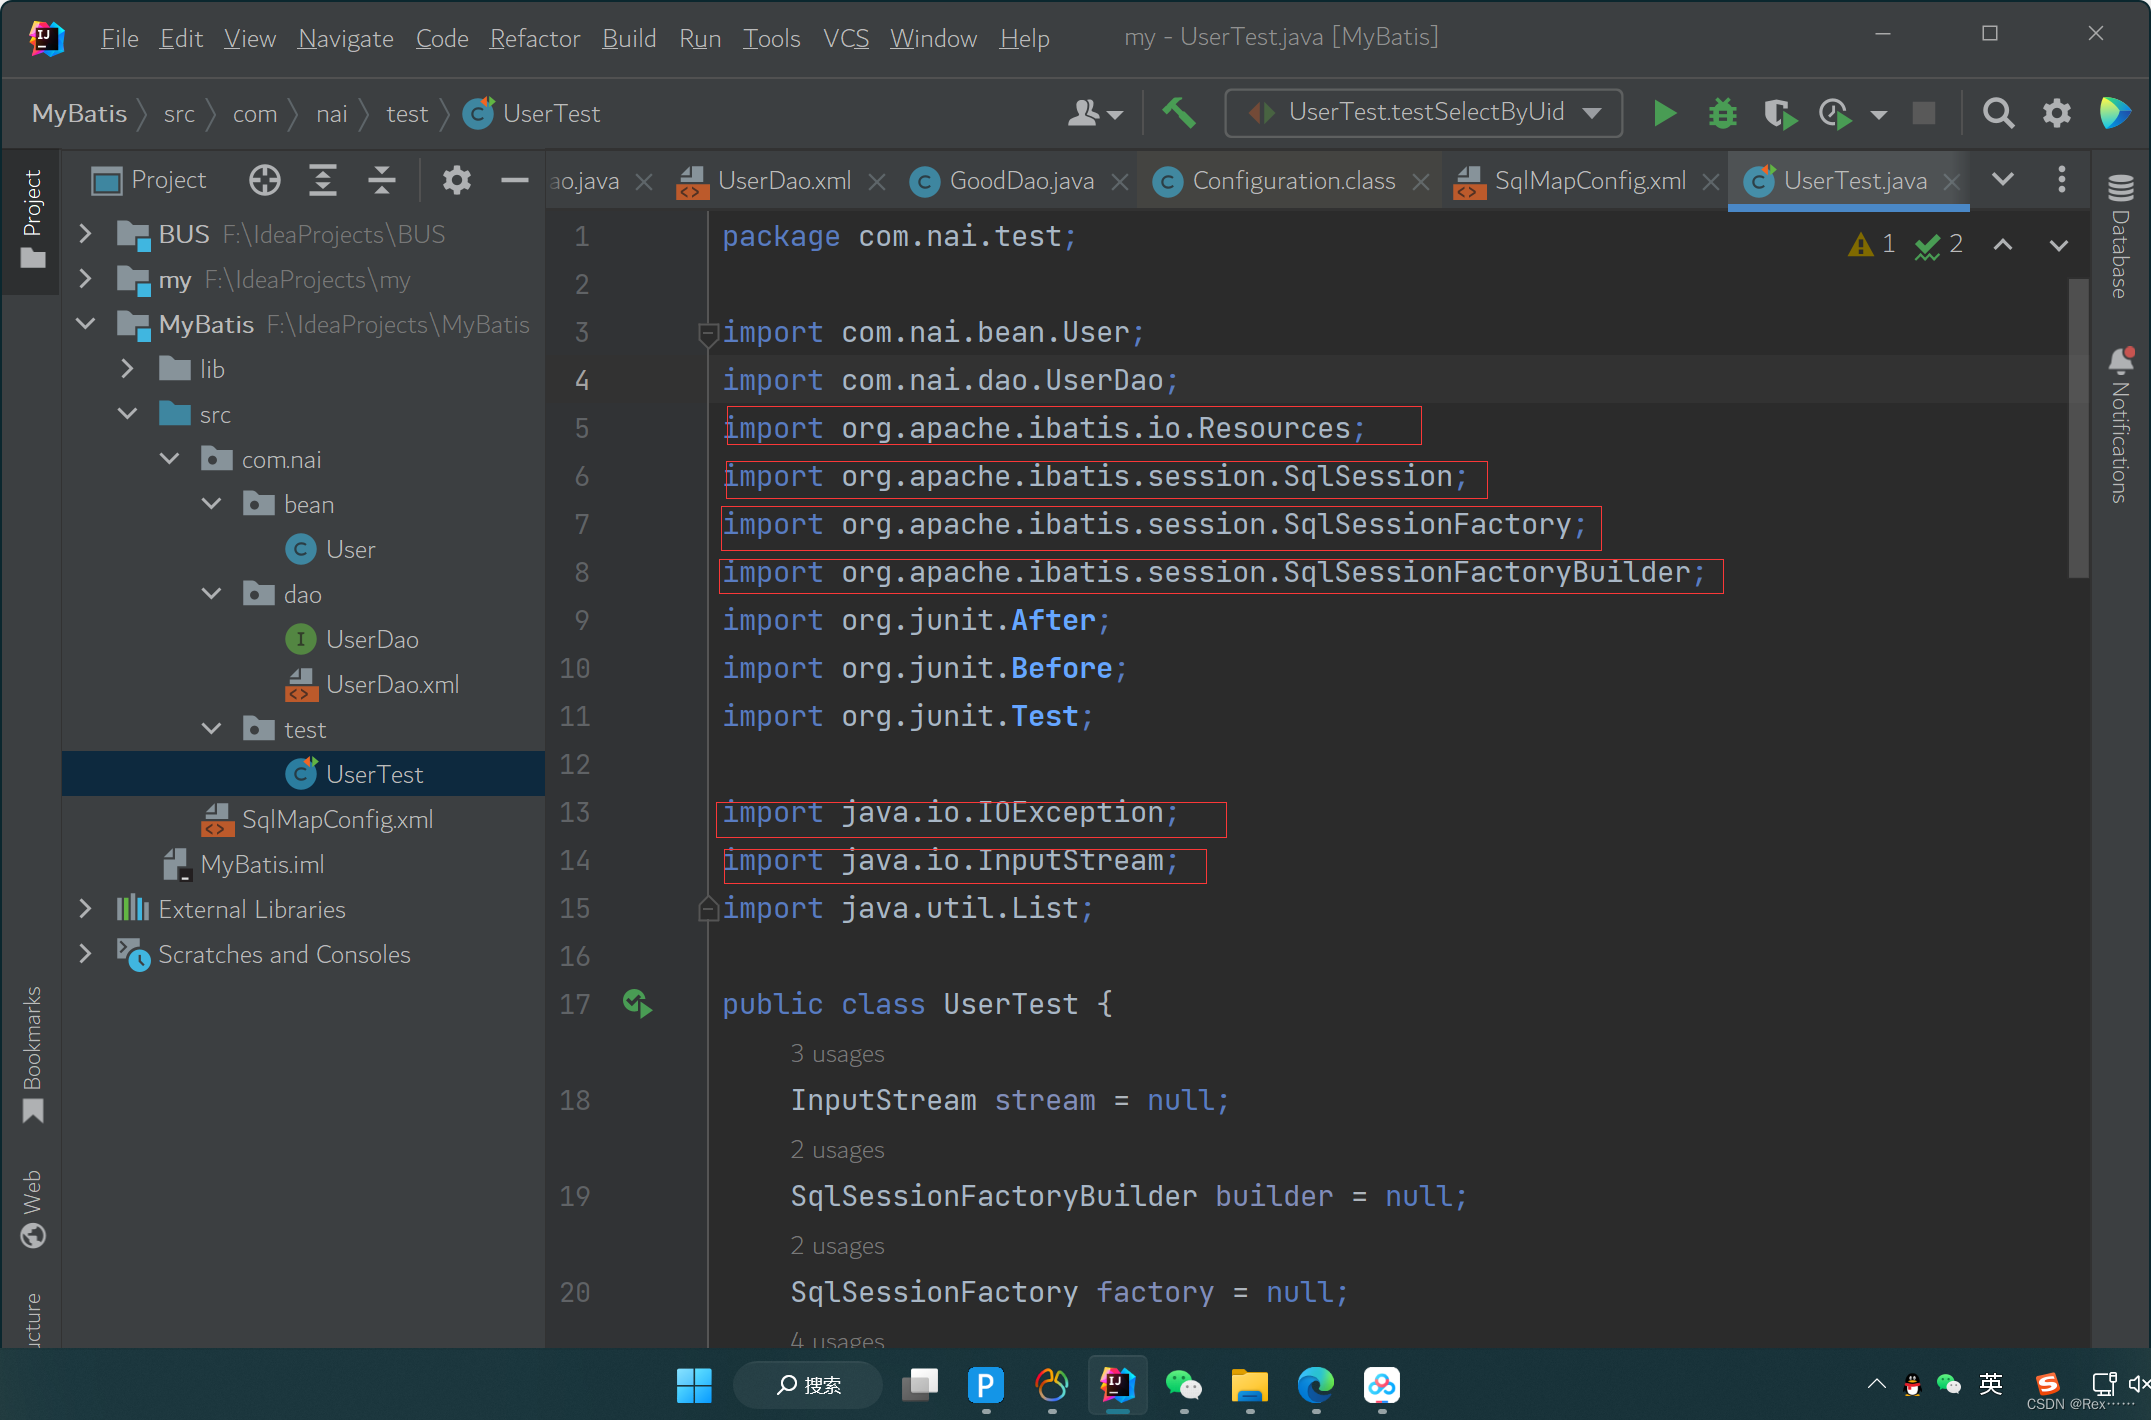Toggle the Notifications tool window
Viewport: 2151px width, 1420px height.
tap(2120, 427)
